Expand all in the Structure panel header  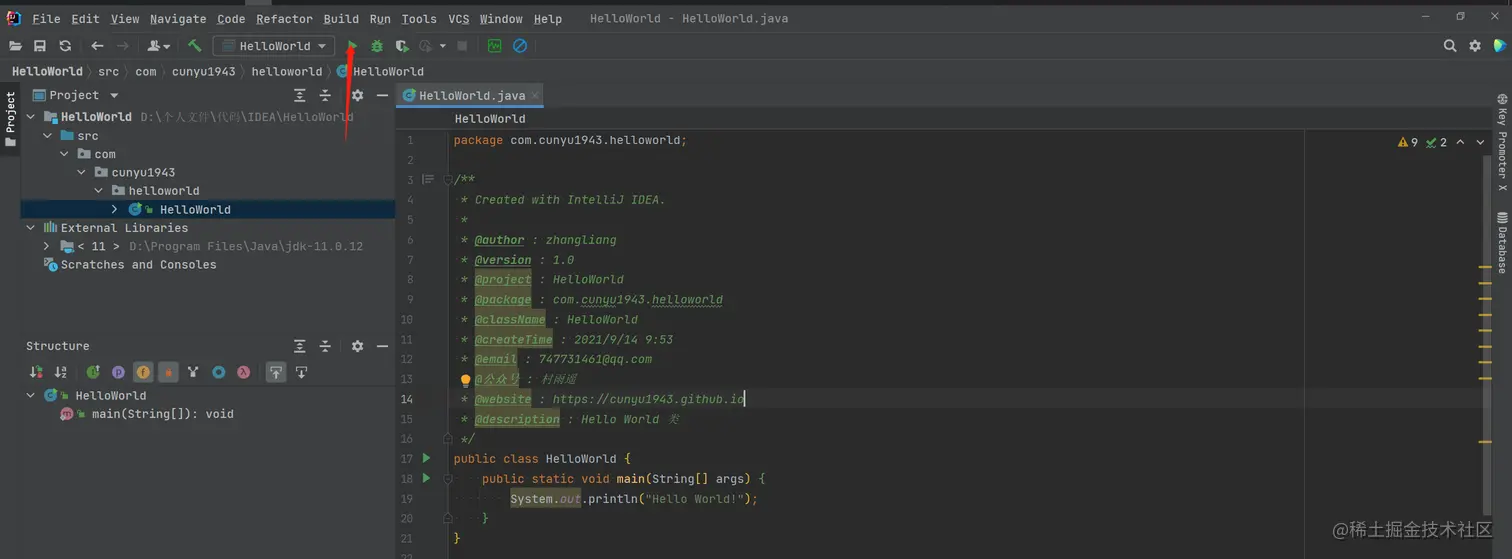[x=300, y=346]
